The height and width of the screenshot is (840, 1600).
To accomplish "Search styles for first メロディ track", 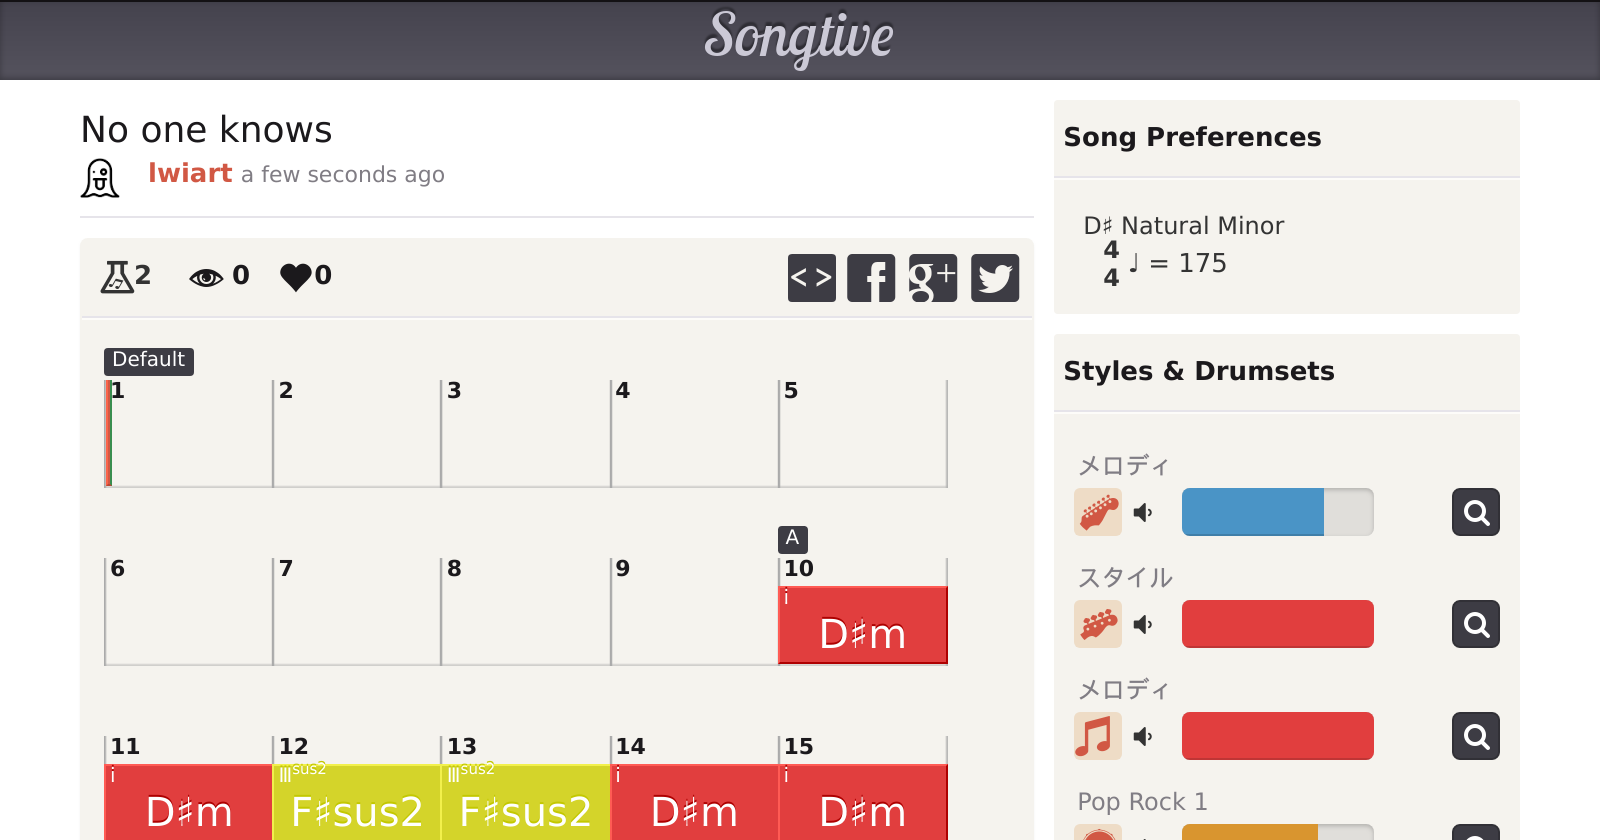I will click(1475, 512).
